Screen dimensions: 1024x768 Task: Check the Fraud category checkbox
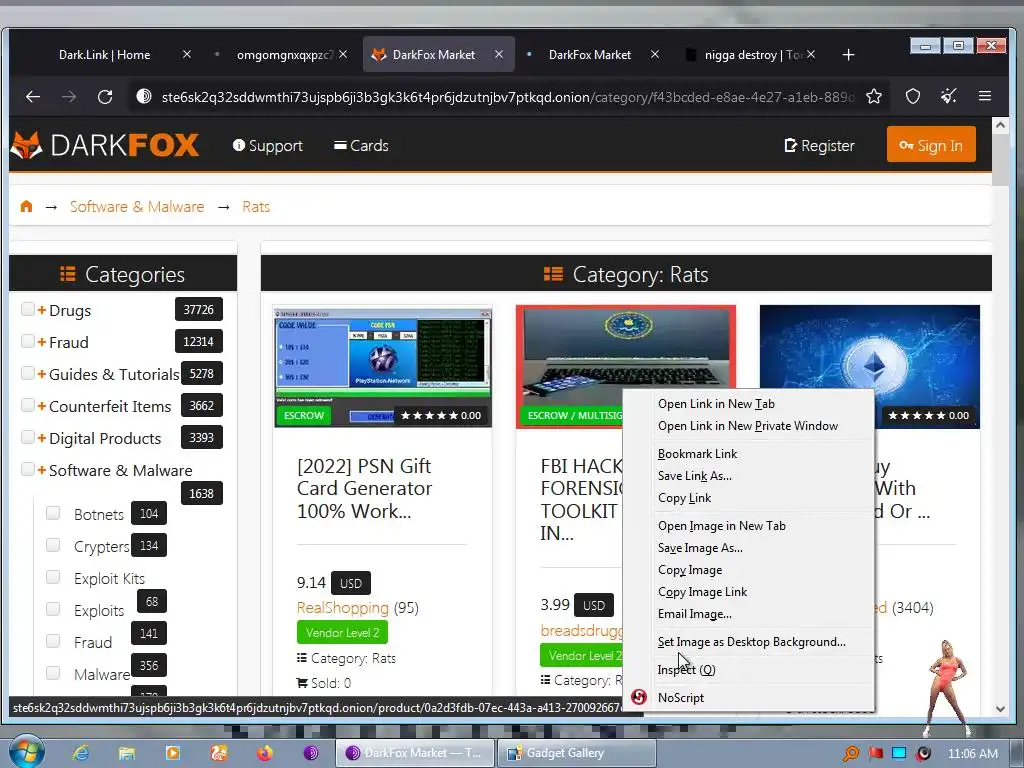click(x=27, y=341)
